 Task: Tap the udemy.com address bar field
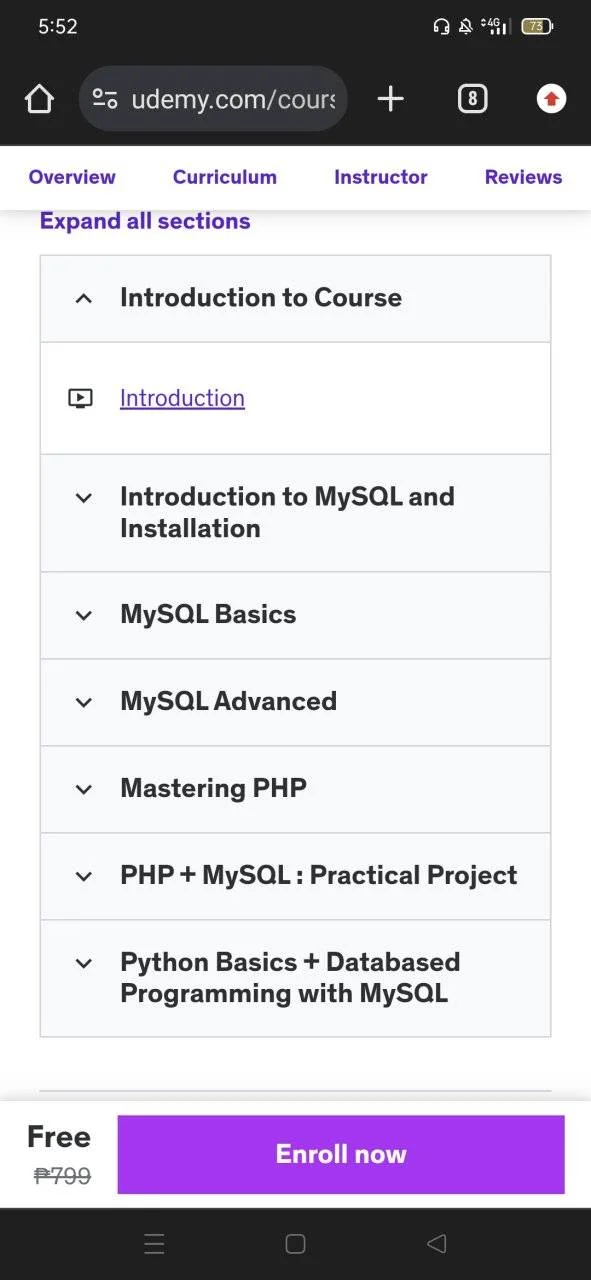coord(213,99)
